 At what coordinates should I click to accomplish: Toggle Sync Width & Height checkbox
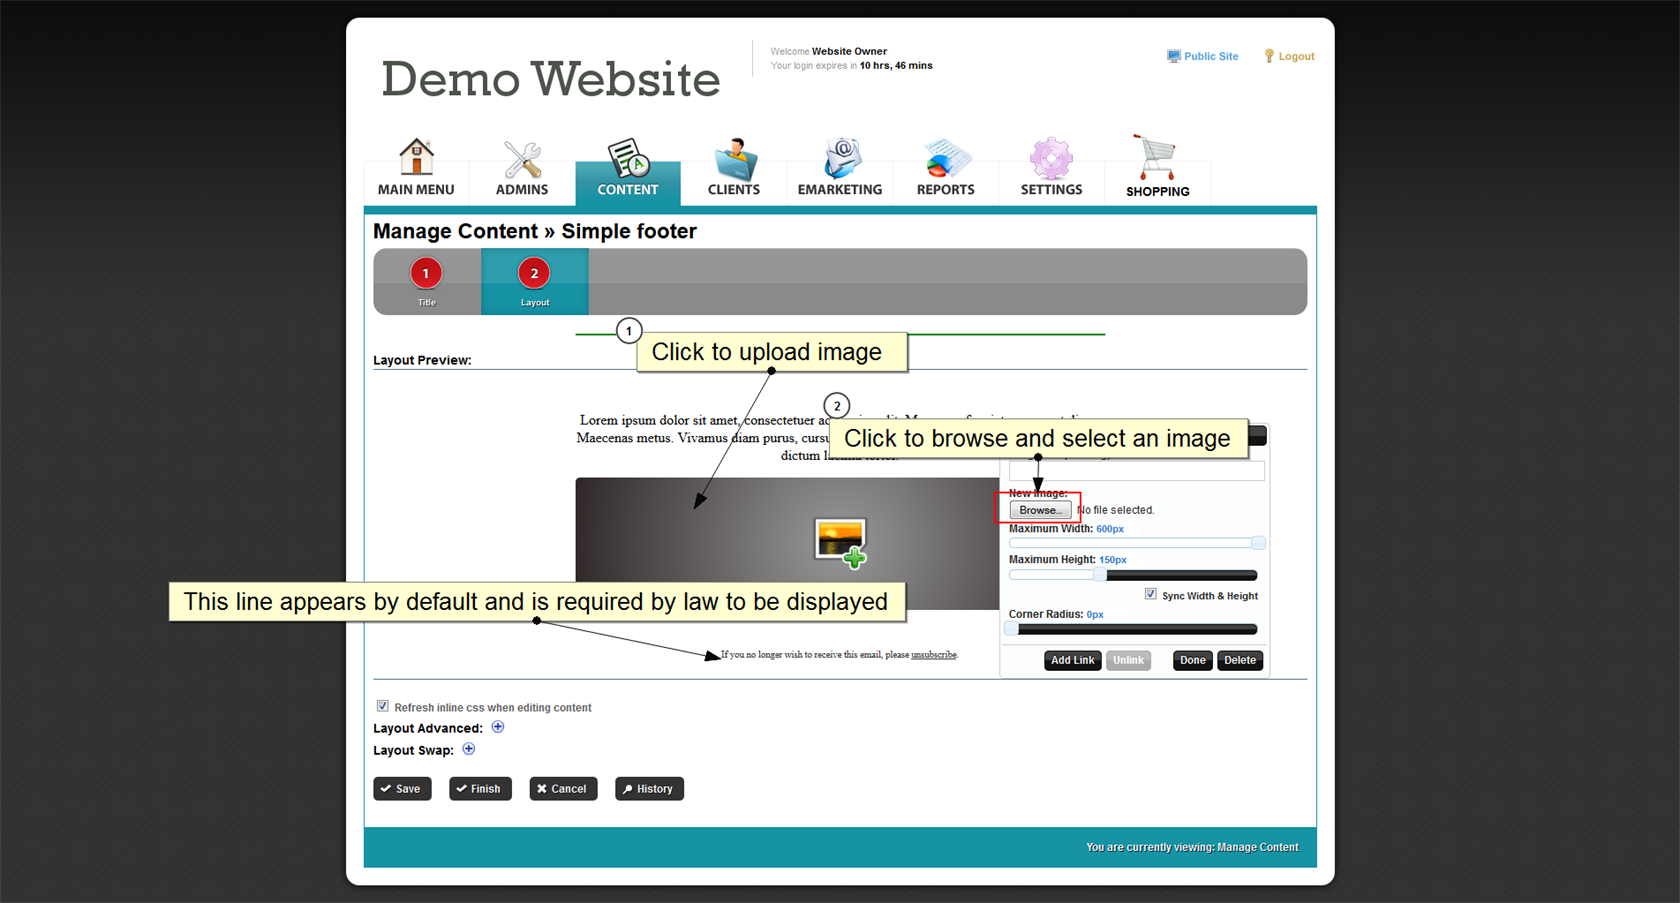[1151, 594]
